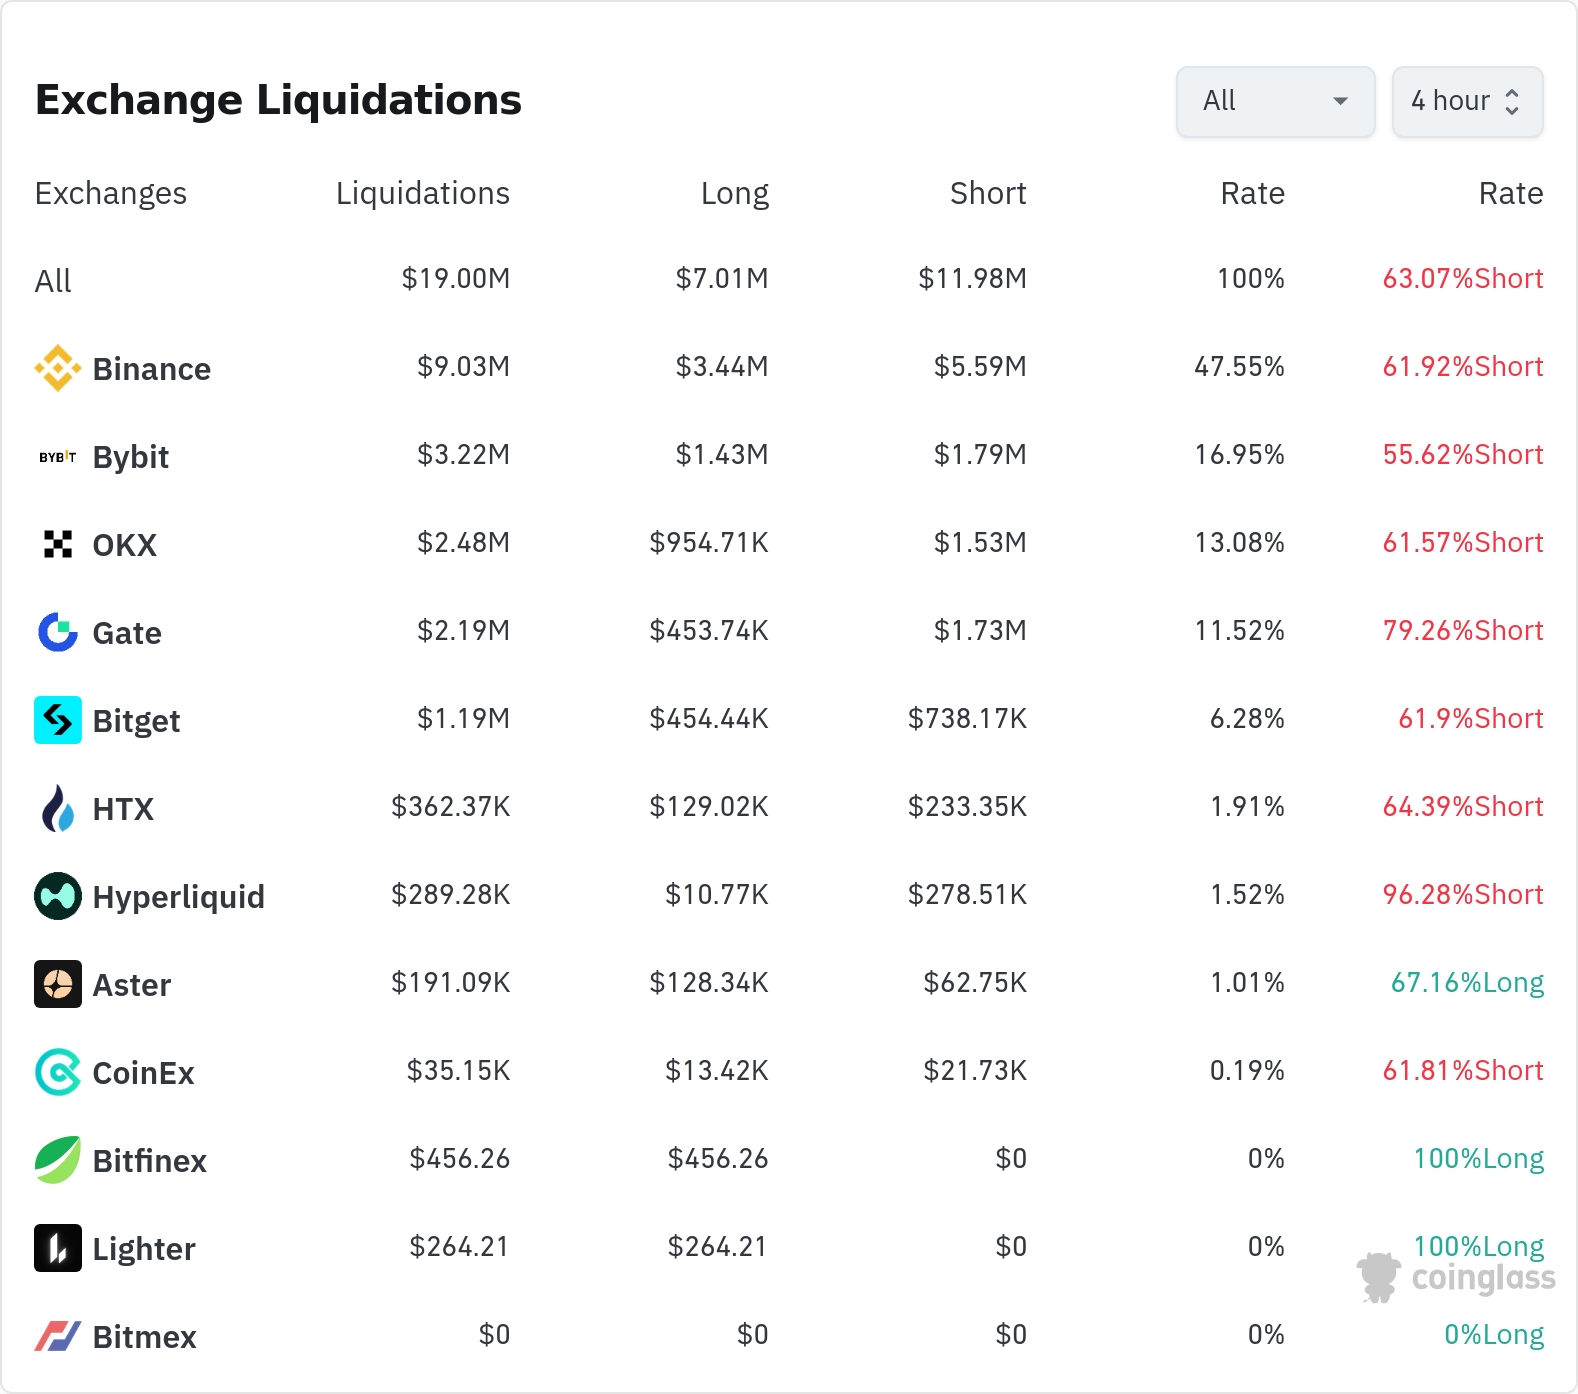Click the Bybit logo icon
The height and width of the screenshot is (1394, 1578).
pos(58,457)
